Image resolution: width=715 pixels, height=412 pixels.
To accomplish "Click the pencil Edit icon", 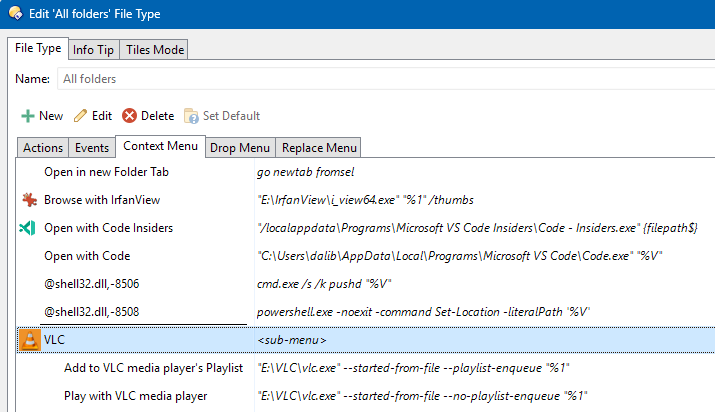I will (x=80, y=116).
